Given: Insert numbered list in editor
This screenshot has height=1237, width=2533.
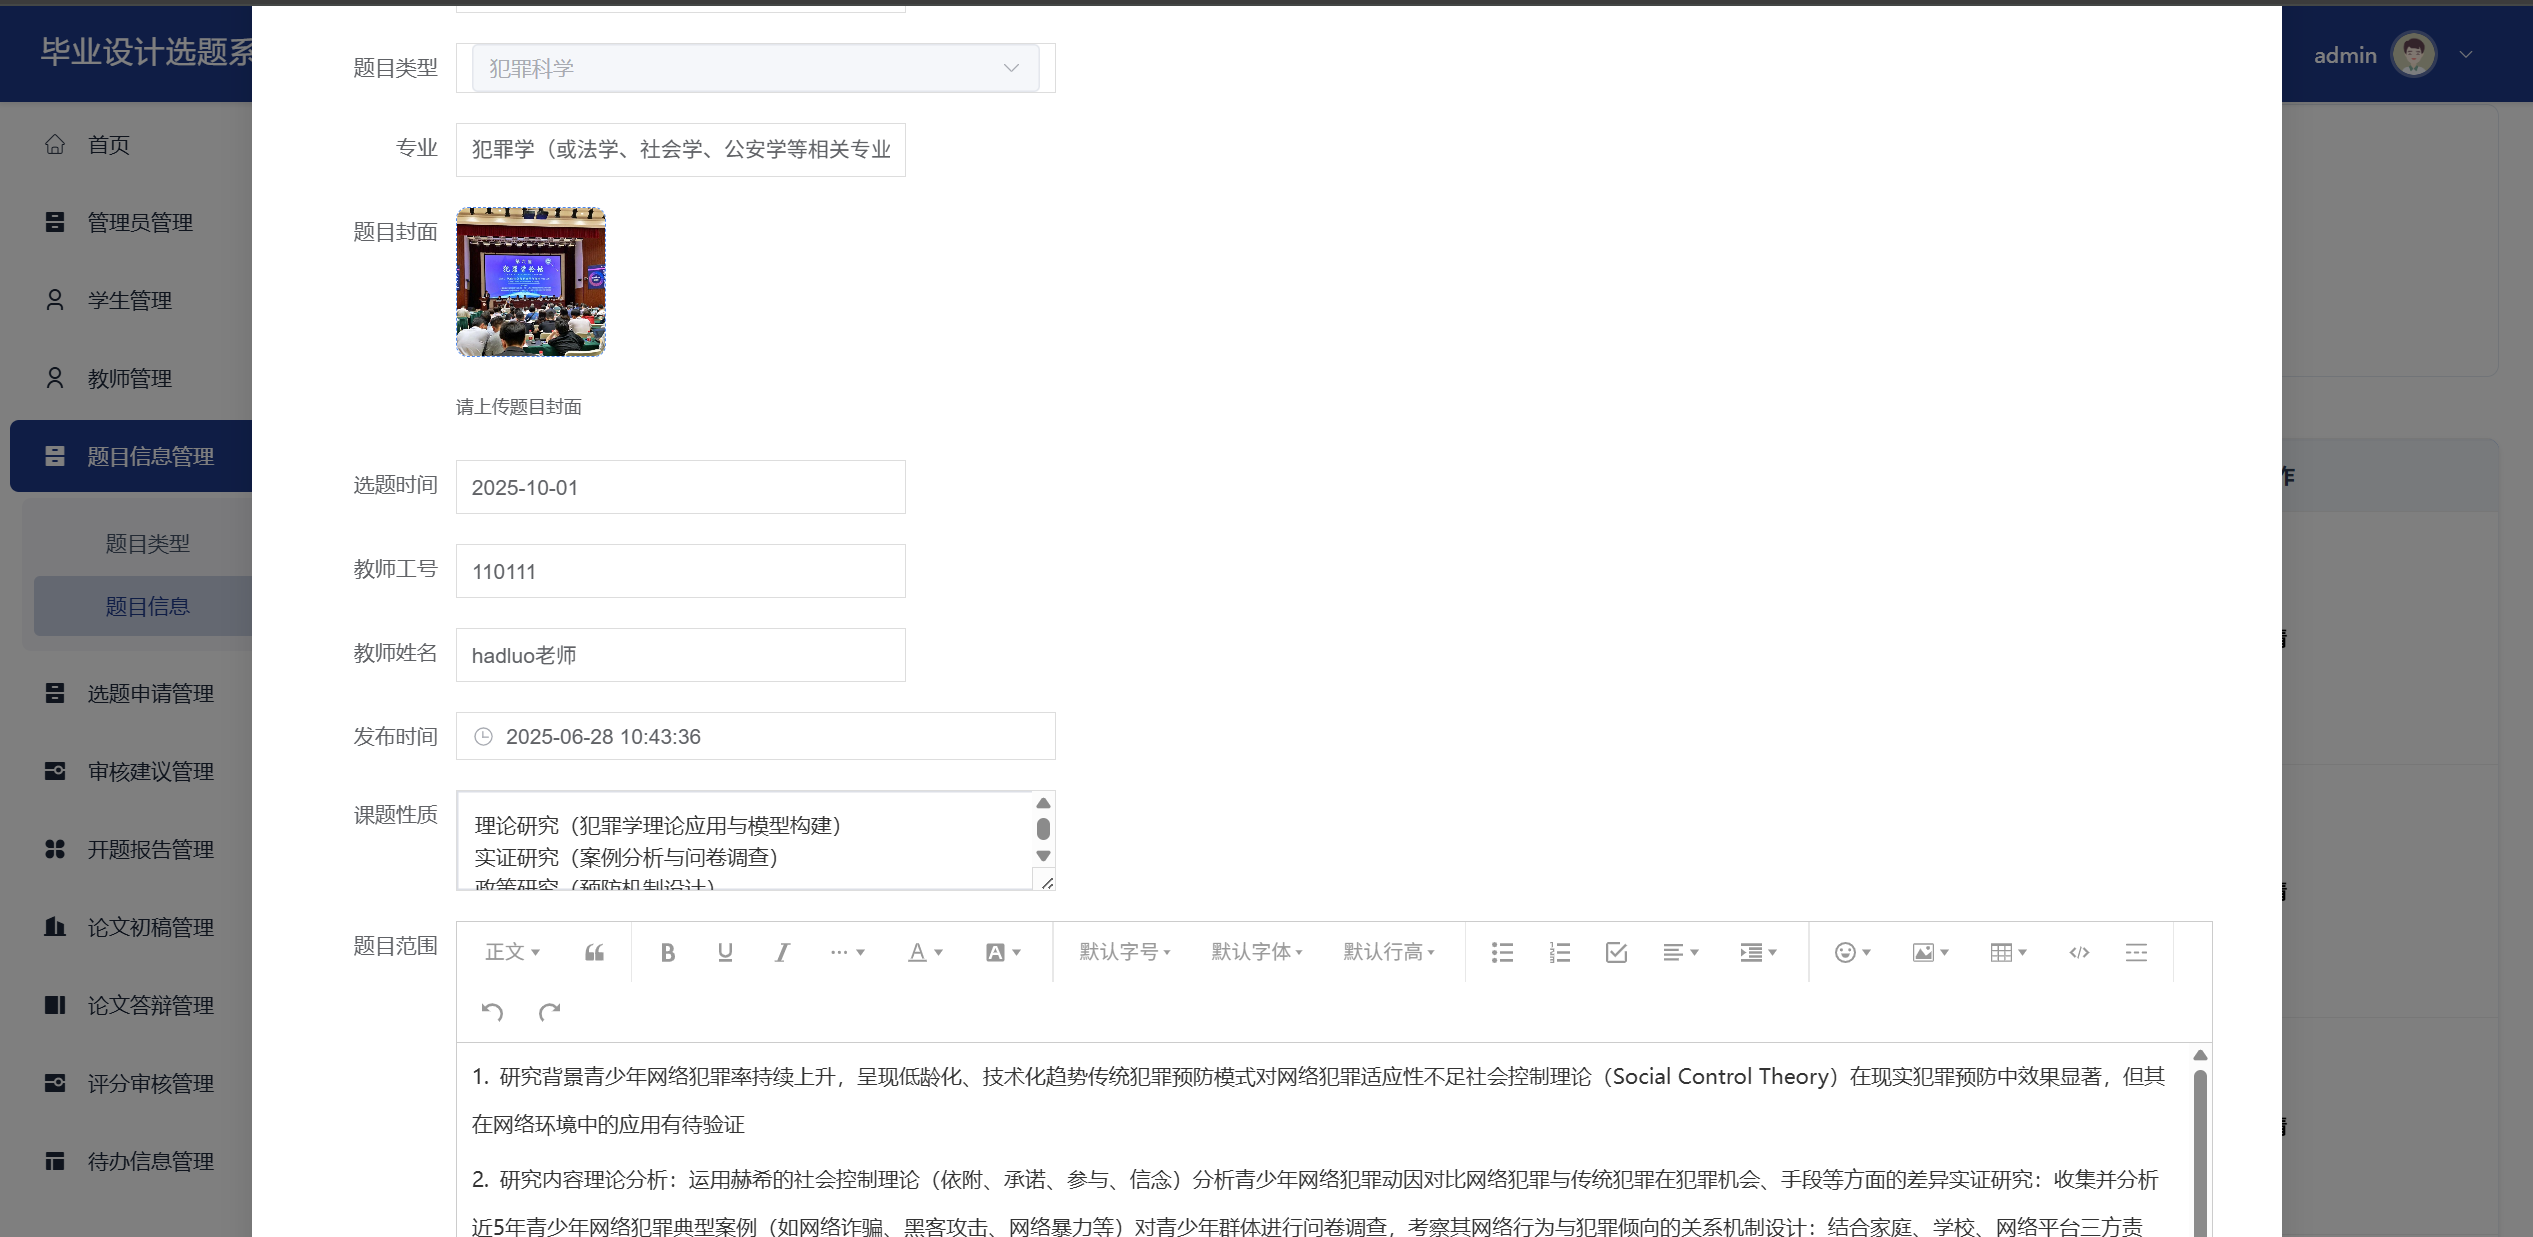Looking at the screenshot, I should tap(1559, 952).
